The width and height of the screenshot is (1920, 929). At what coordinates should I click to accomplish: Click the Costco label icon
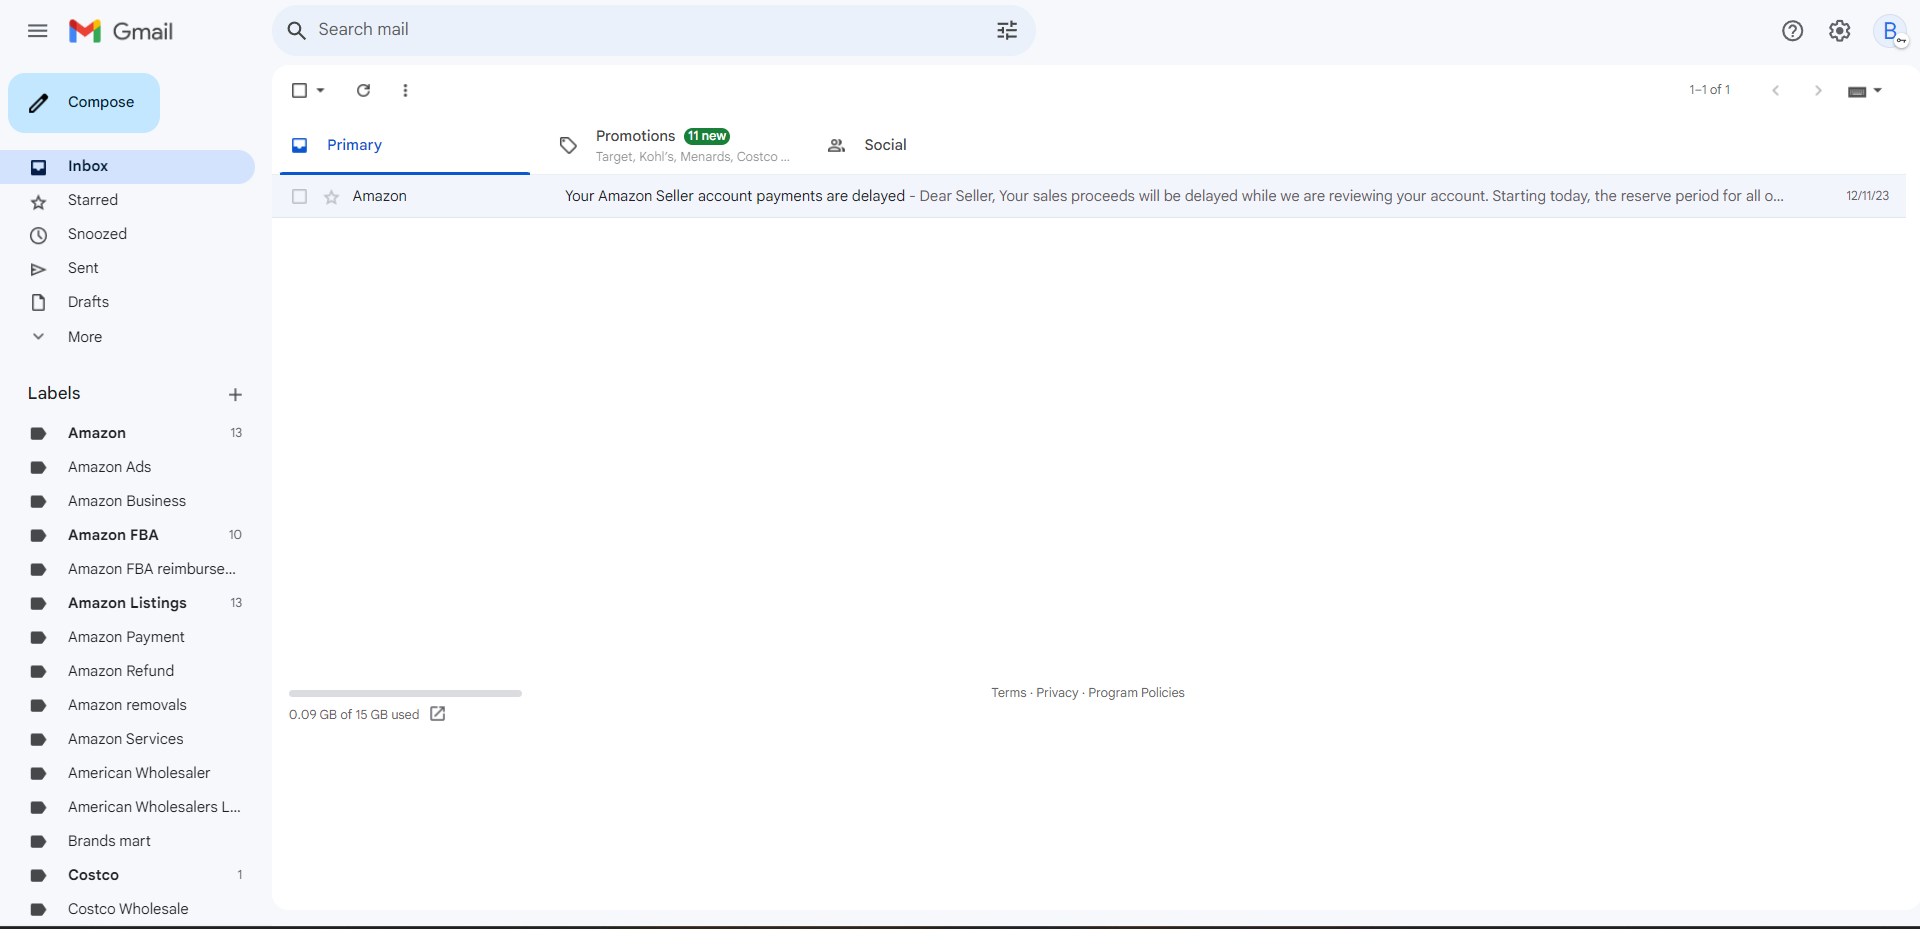tap(38, 876)
